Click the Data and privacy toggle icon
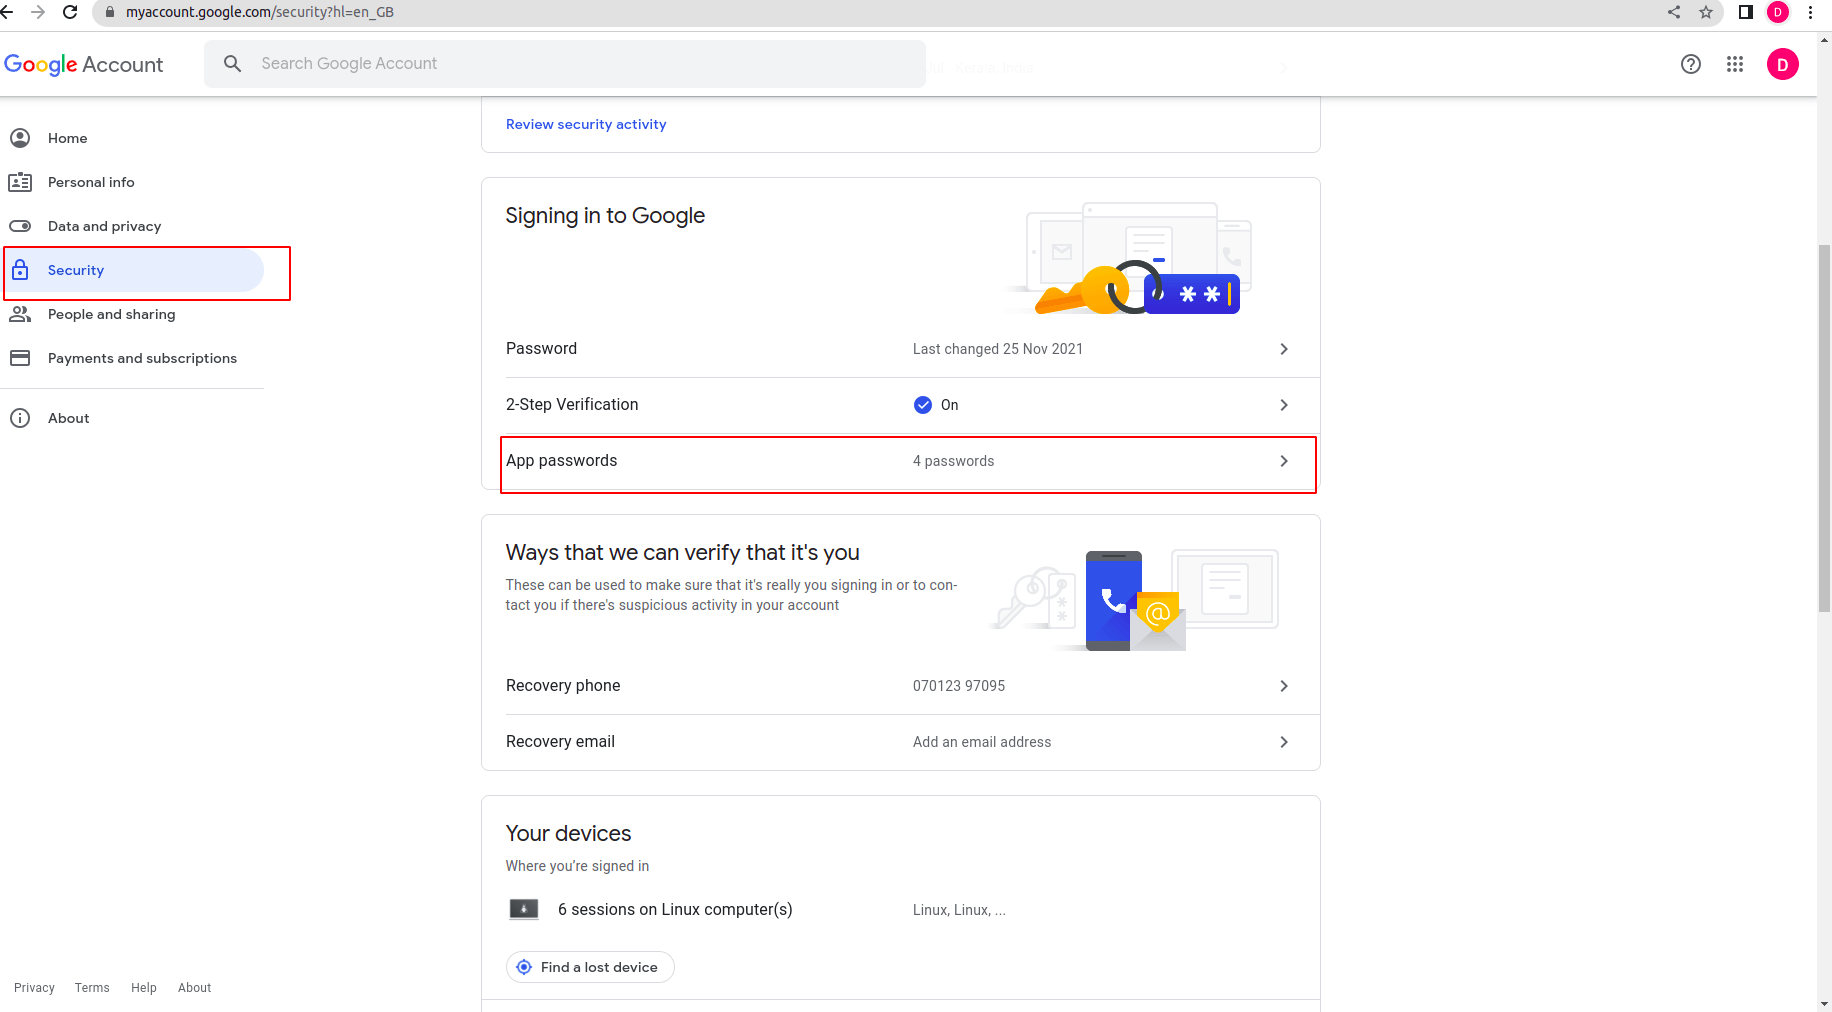The width and height of the screenshot is (1832, 1012). click(x=20, y=226)
